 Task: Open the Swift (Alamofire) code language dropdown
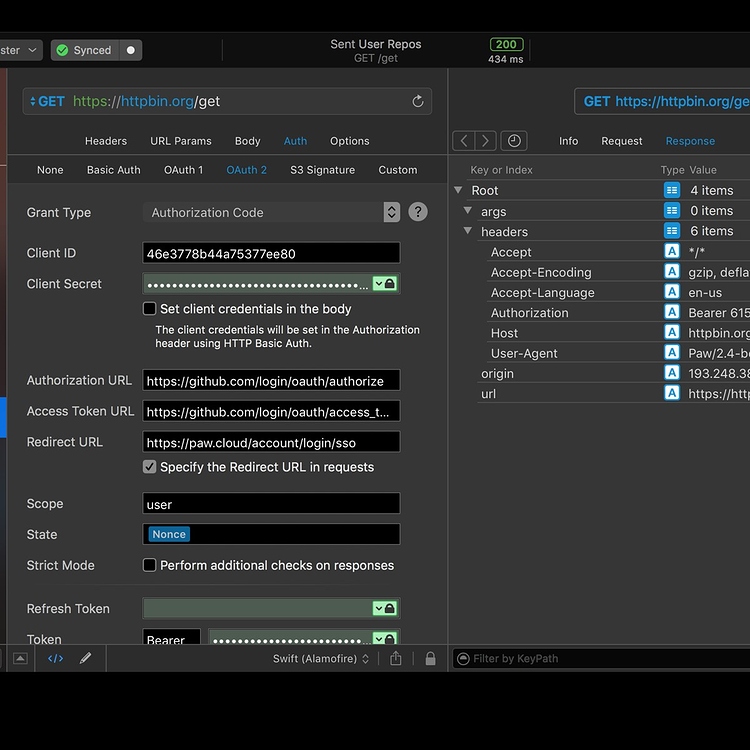[321, 659]
